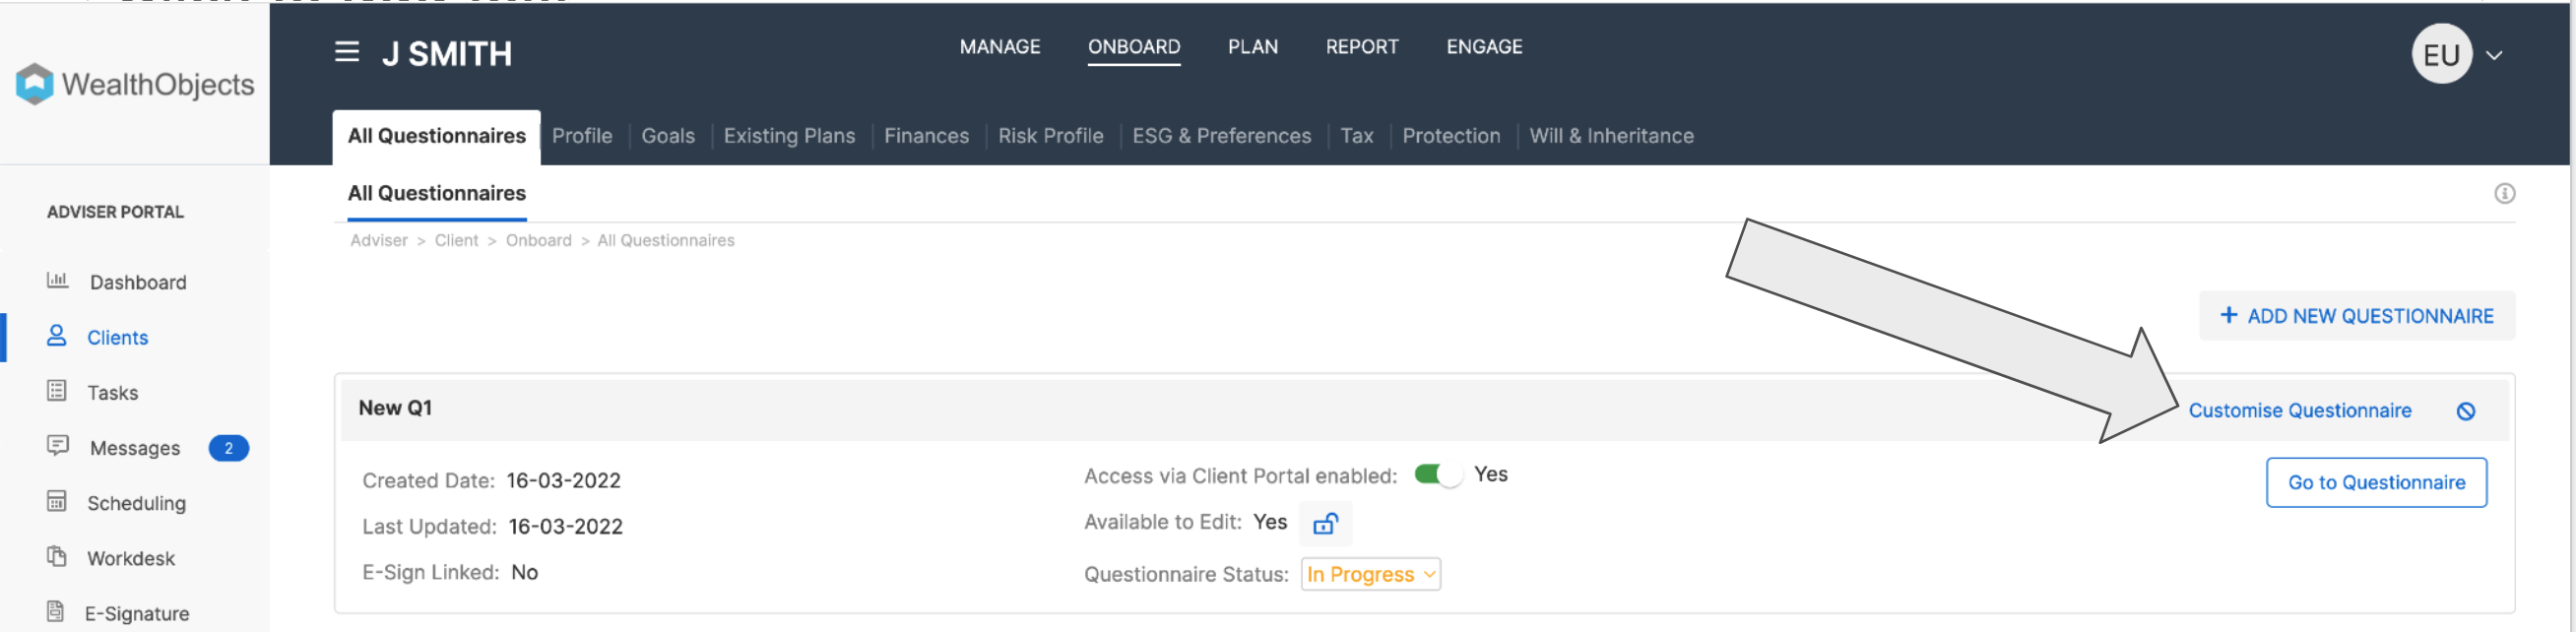Click the Customise Questionnaire link

[x=2299, y=411]
